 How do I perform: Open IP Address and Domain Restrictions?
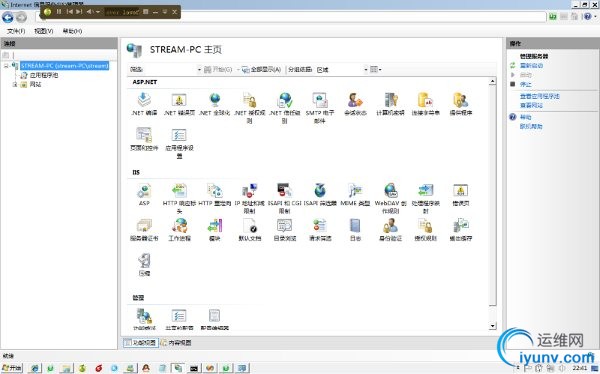(249, 191)
